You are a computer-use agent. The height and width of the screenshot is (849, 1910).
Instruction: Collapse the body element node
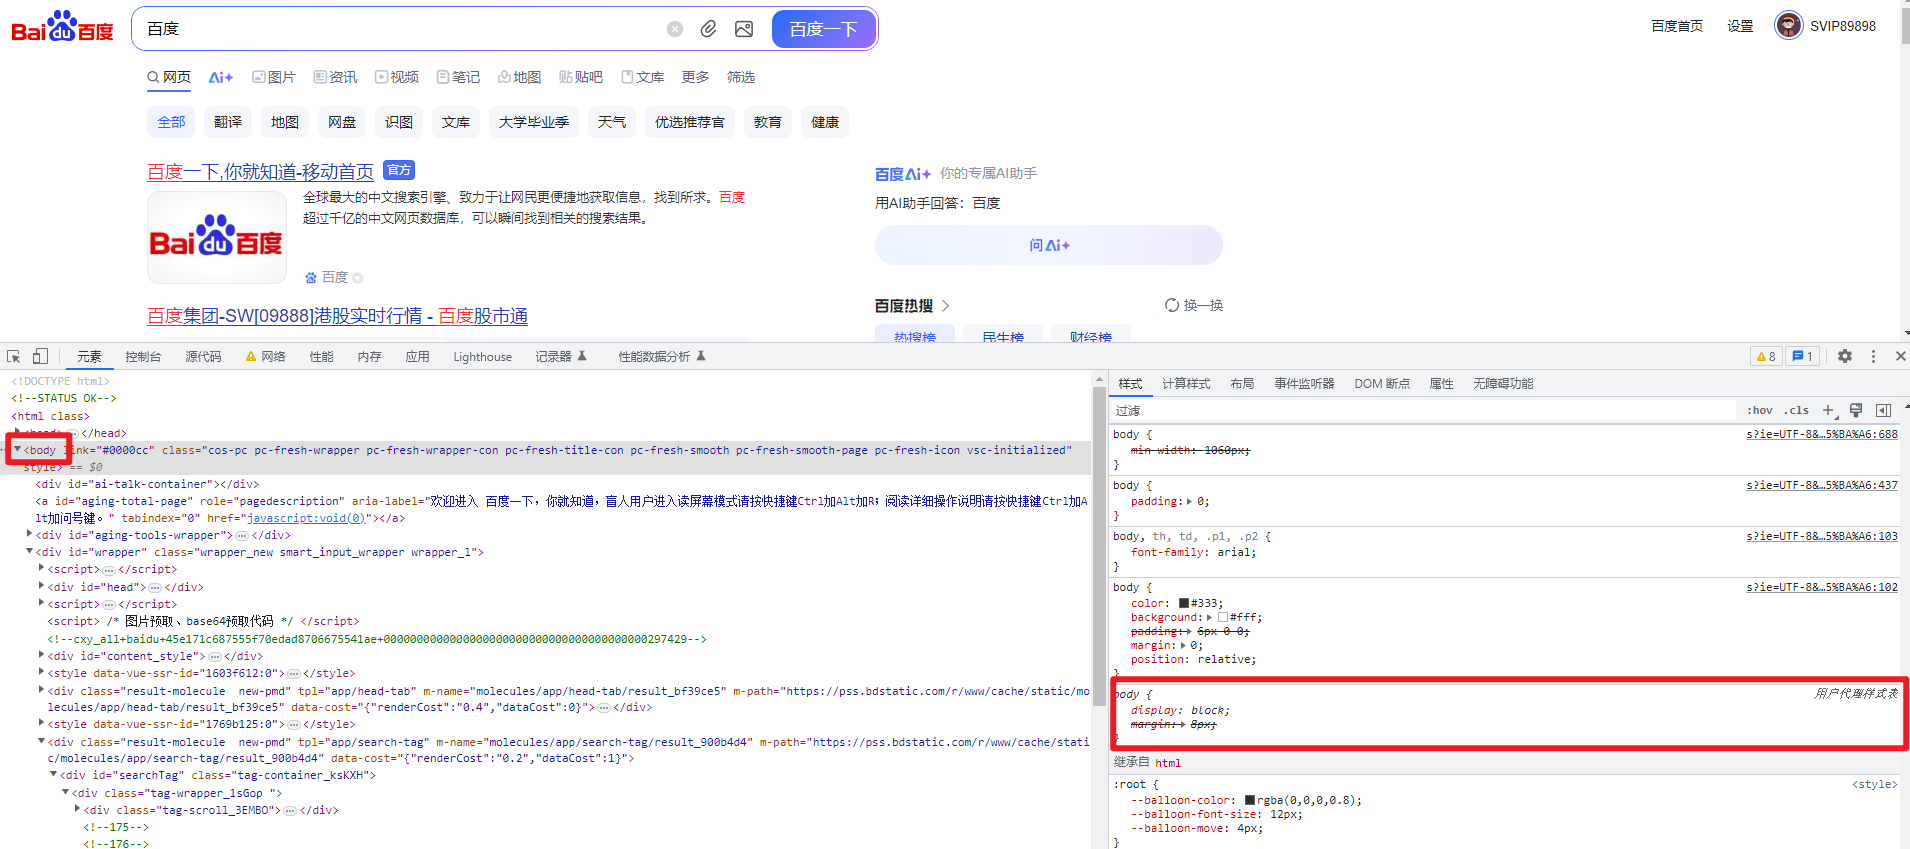click(x=17, y=450)
